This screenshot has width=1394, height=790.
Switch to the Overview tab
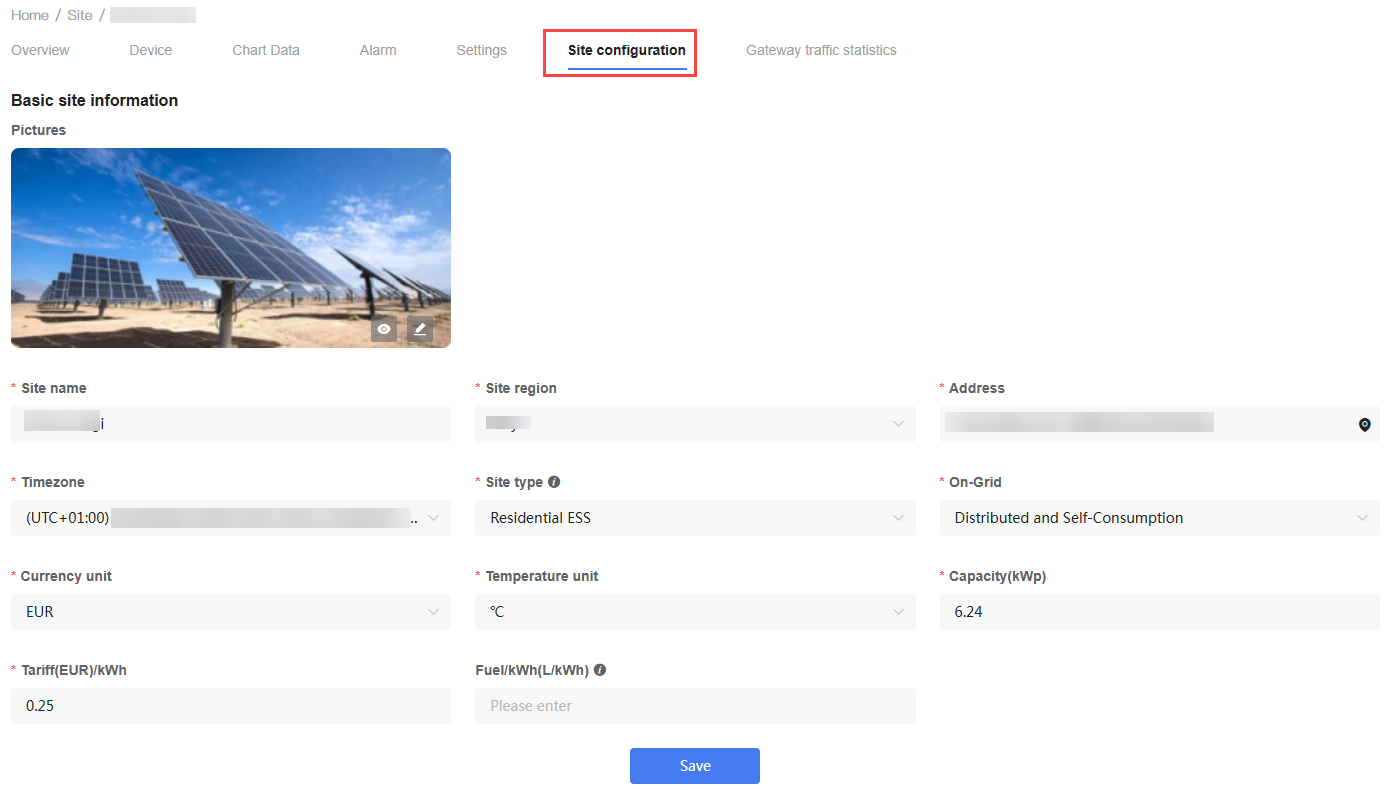click(x=40, y=50)
